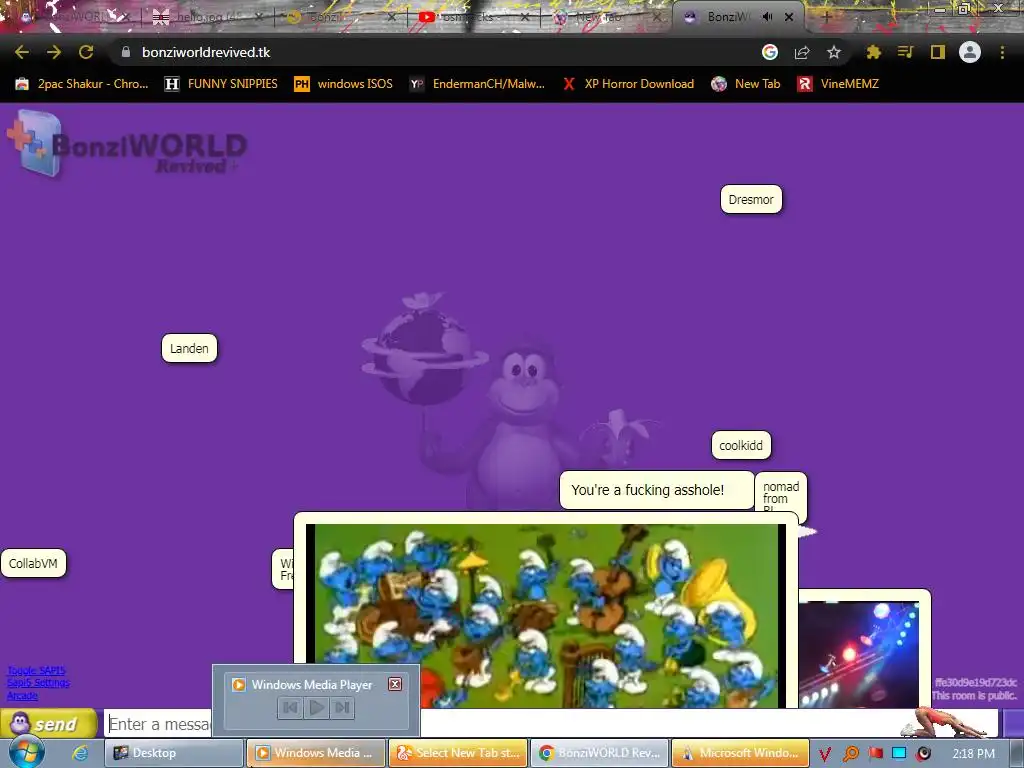Open a new browser tab

[x=826, y=17]
